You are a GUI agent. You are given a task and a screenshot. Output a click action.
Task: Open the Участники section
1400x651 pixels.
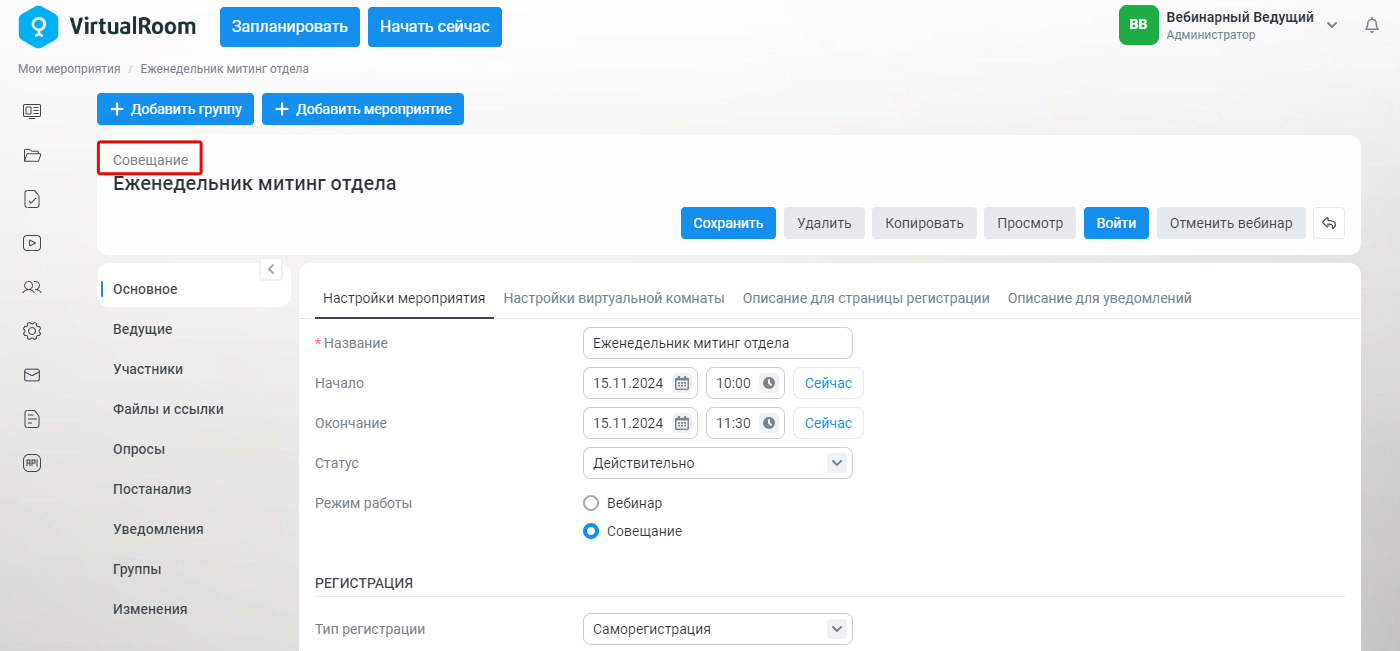point(148,369)
